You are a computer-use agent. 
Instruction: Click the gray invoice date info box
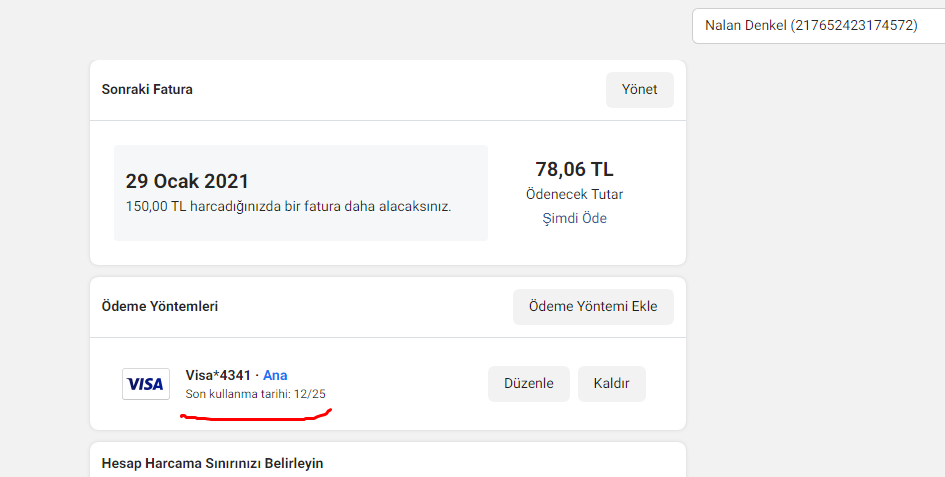click(301, 193)
